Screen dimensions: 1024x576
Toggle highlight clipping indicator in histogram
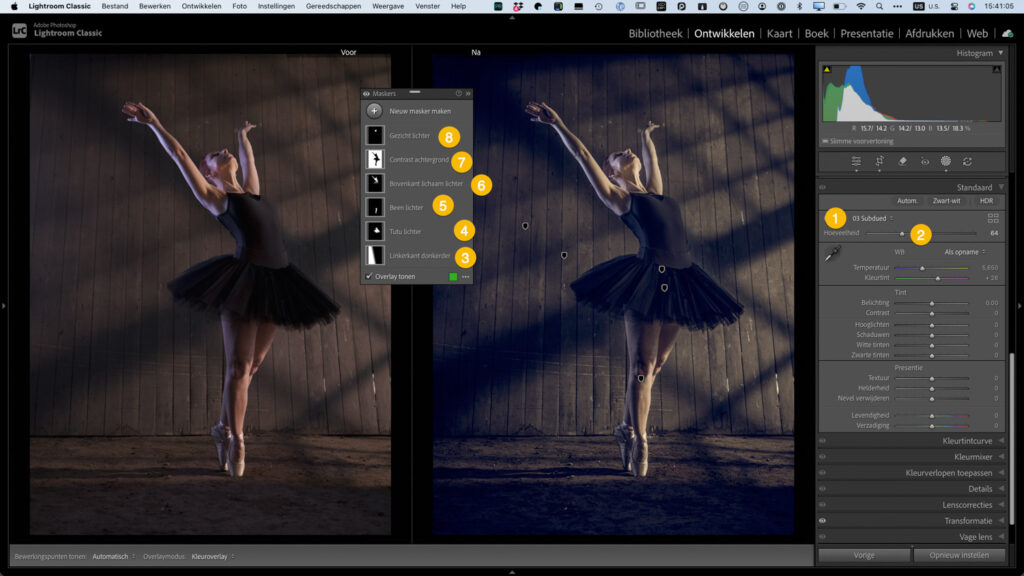997,69
